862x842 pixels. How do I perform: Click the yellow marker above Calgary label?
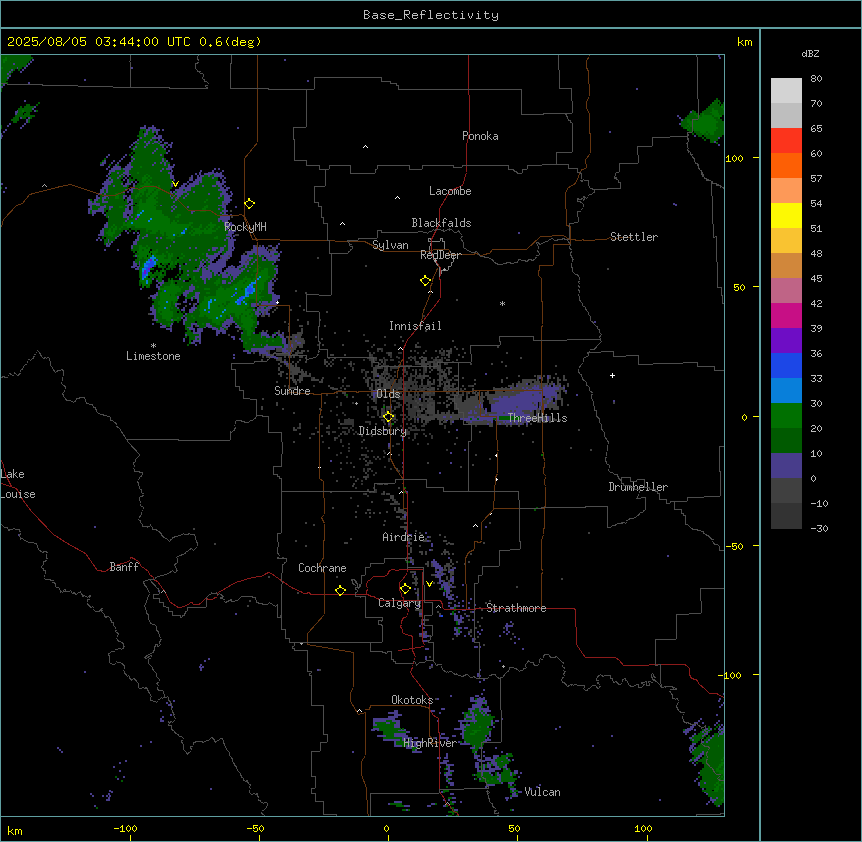pyautogui.click(x=405, y=589)
